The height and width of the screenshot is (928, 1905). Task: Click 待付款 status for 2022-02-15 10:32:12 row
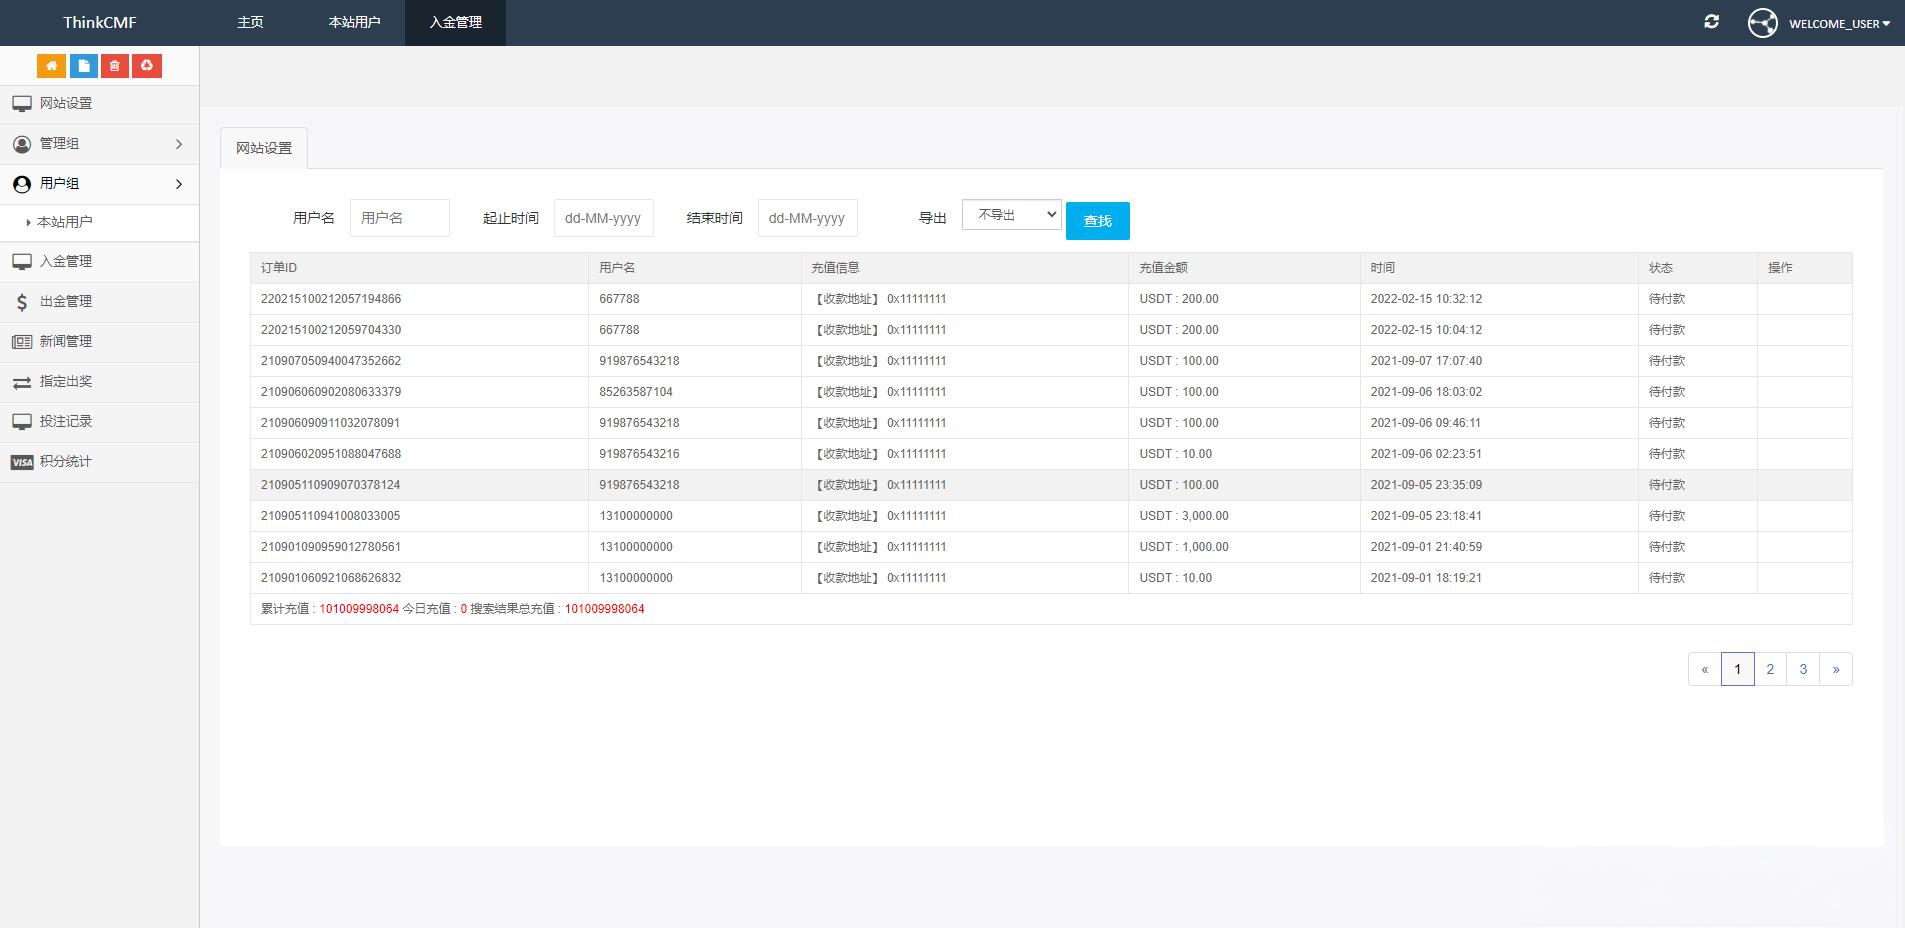tap(1667, 299)
